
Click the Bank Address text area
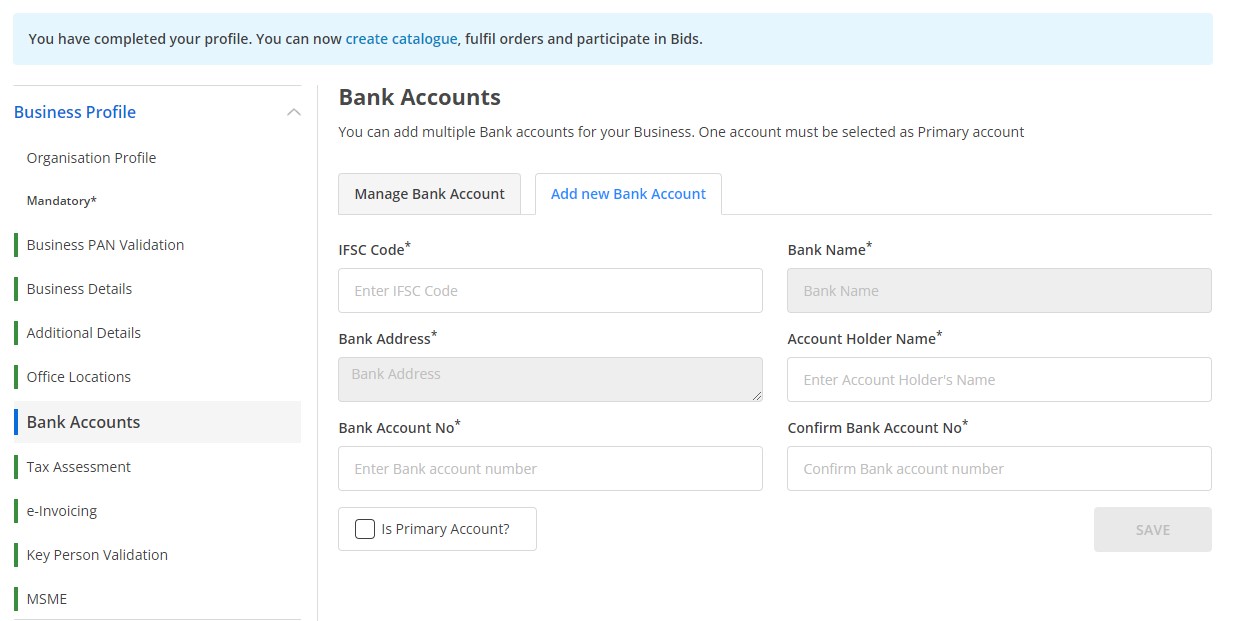point(550,379)
